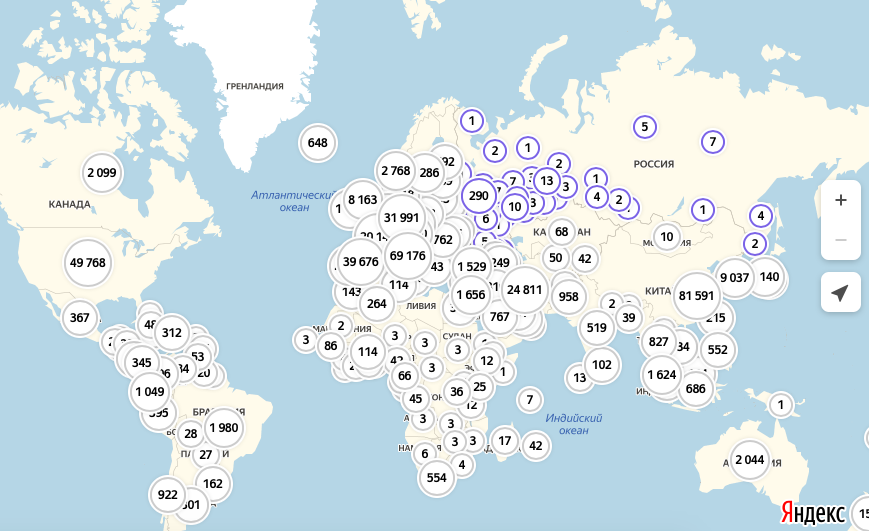Select the 648 cluster near Greenland
This screenshot has width=869, height=531.
[317, 143]
